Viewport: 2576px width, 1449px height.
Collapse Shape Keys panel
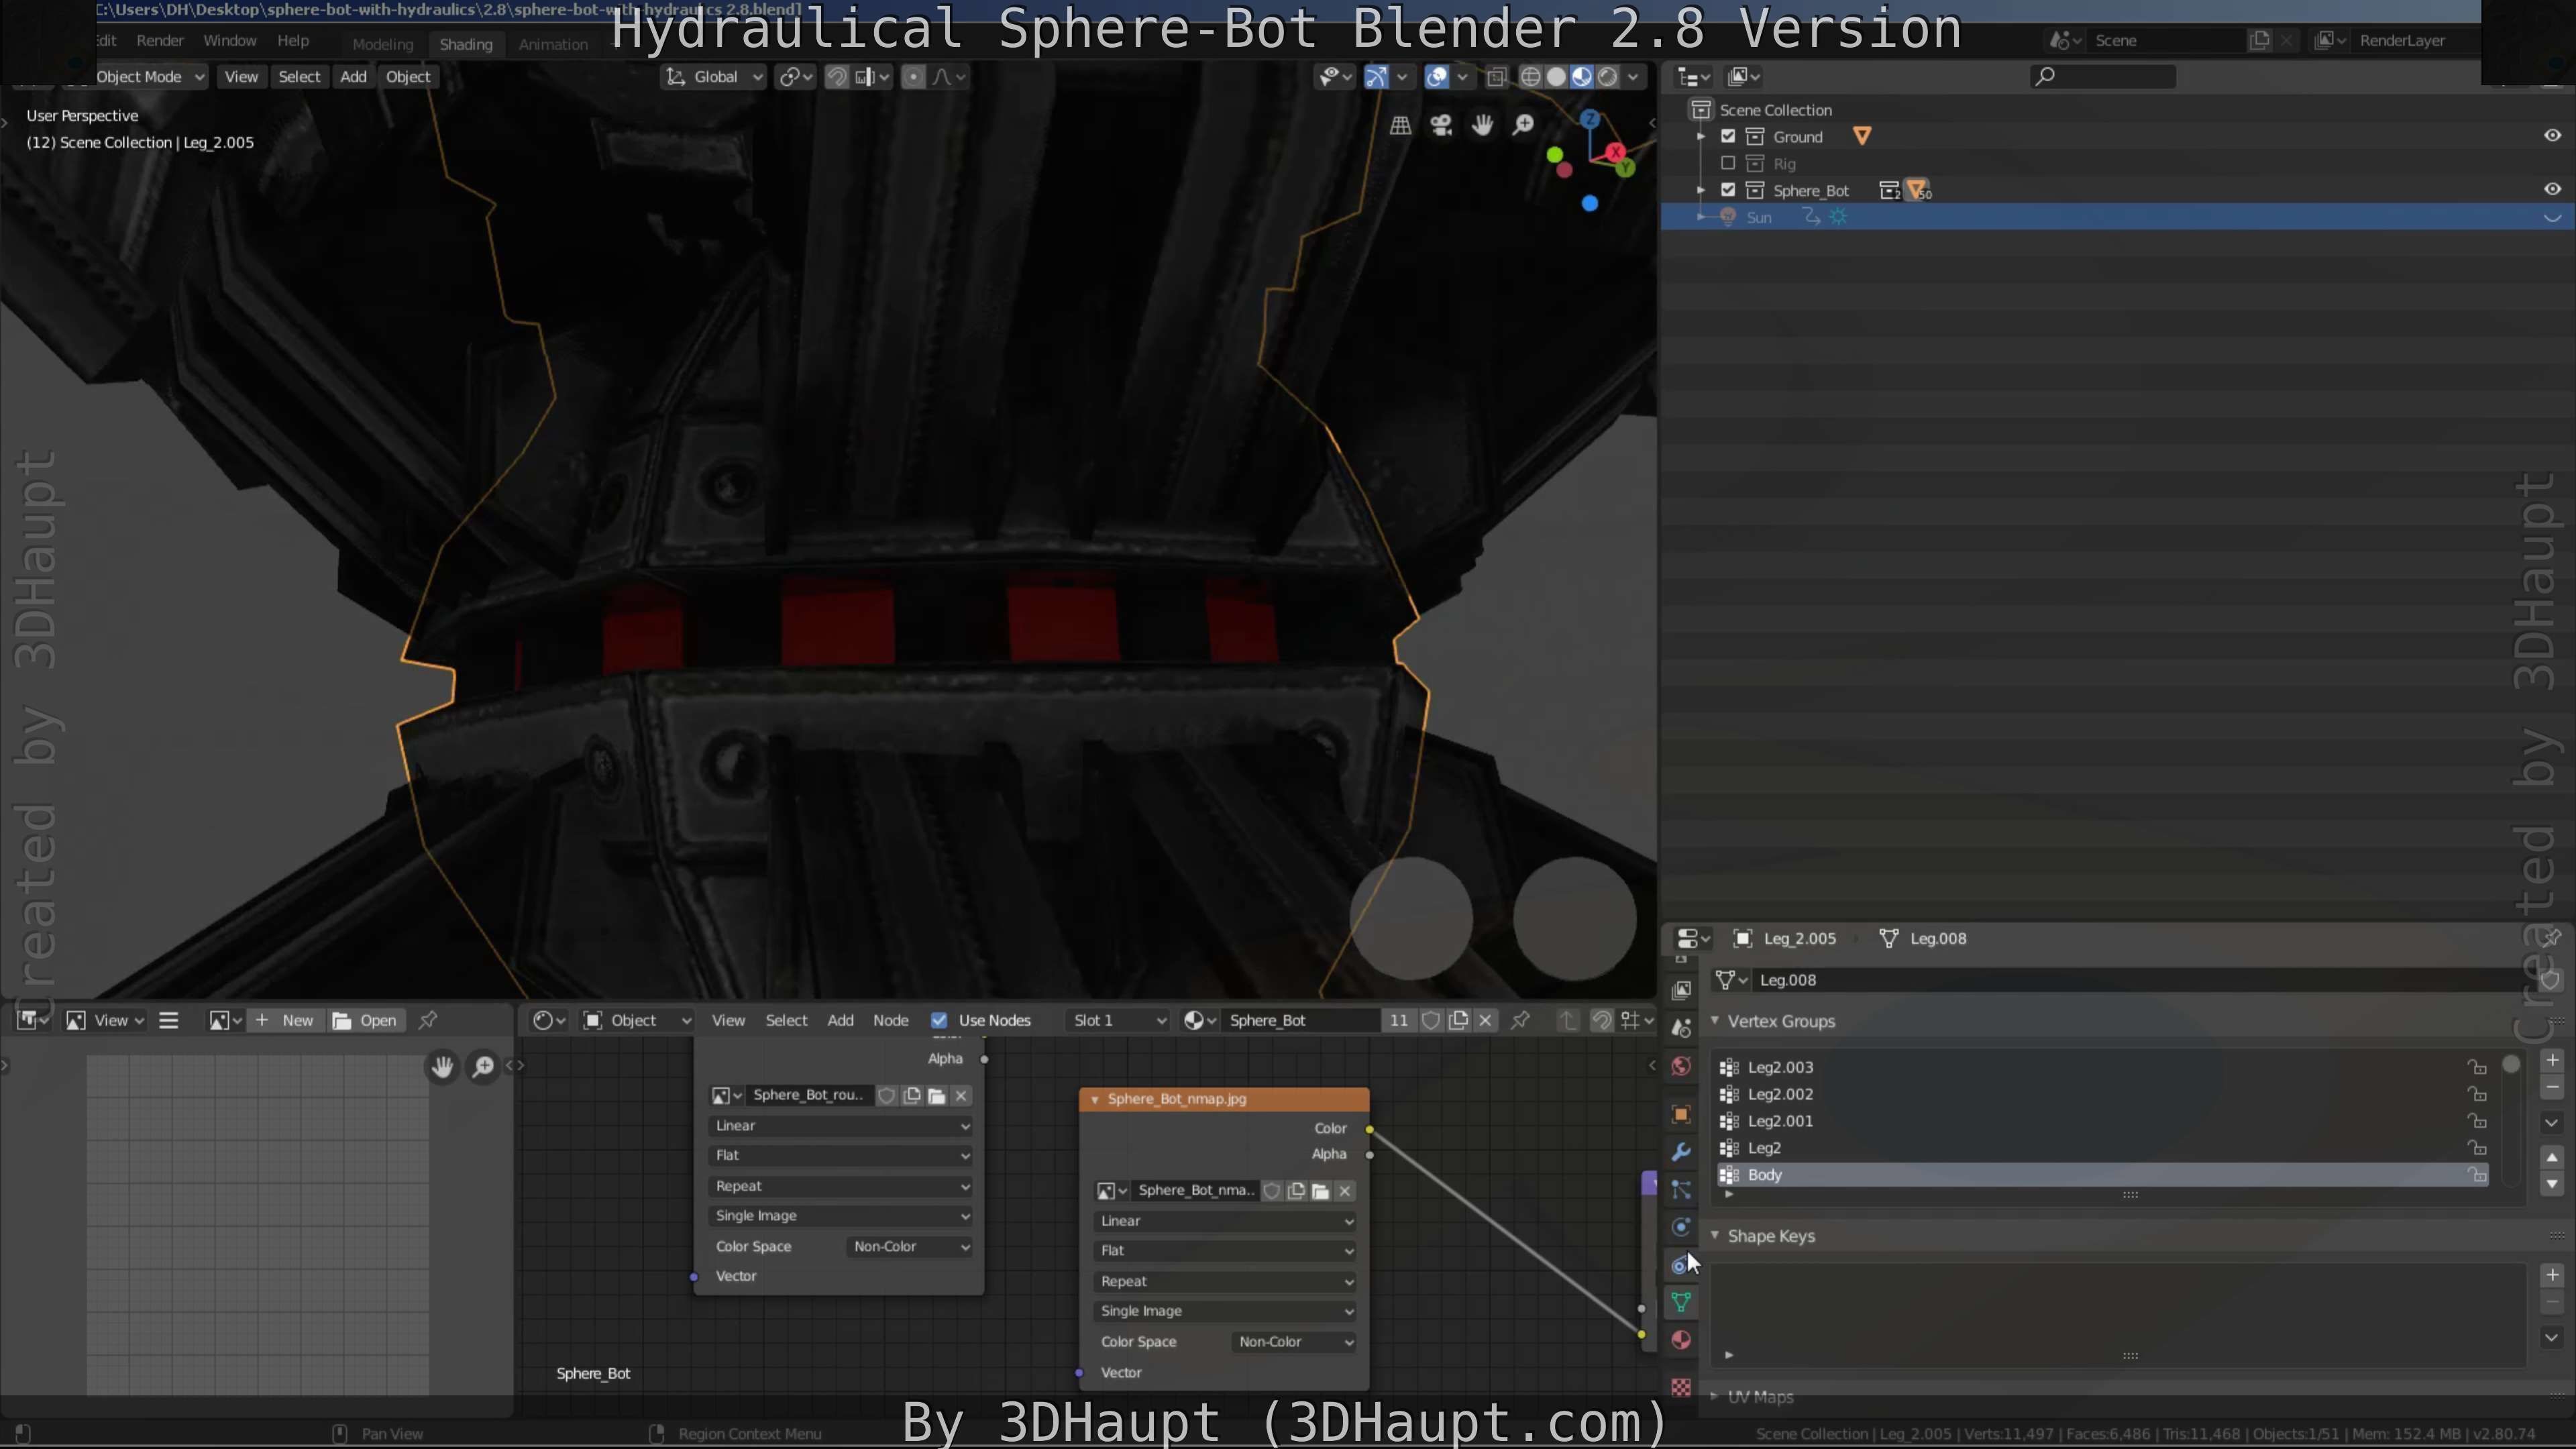[1715, 1236]
